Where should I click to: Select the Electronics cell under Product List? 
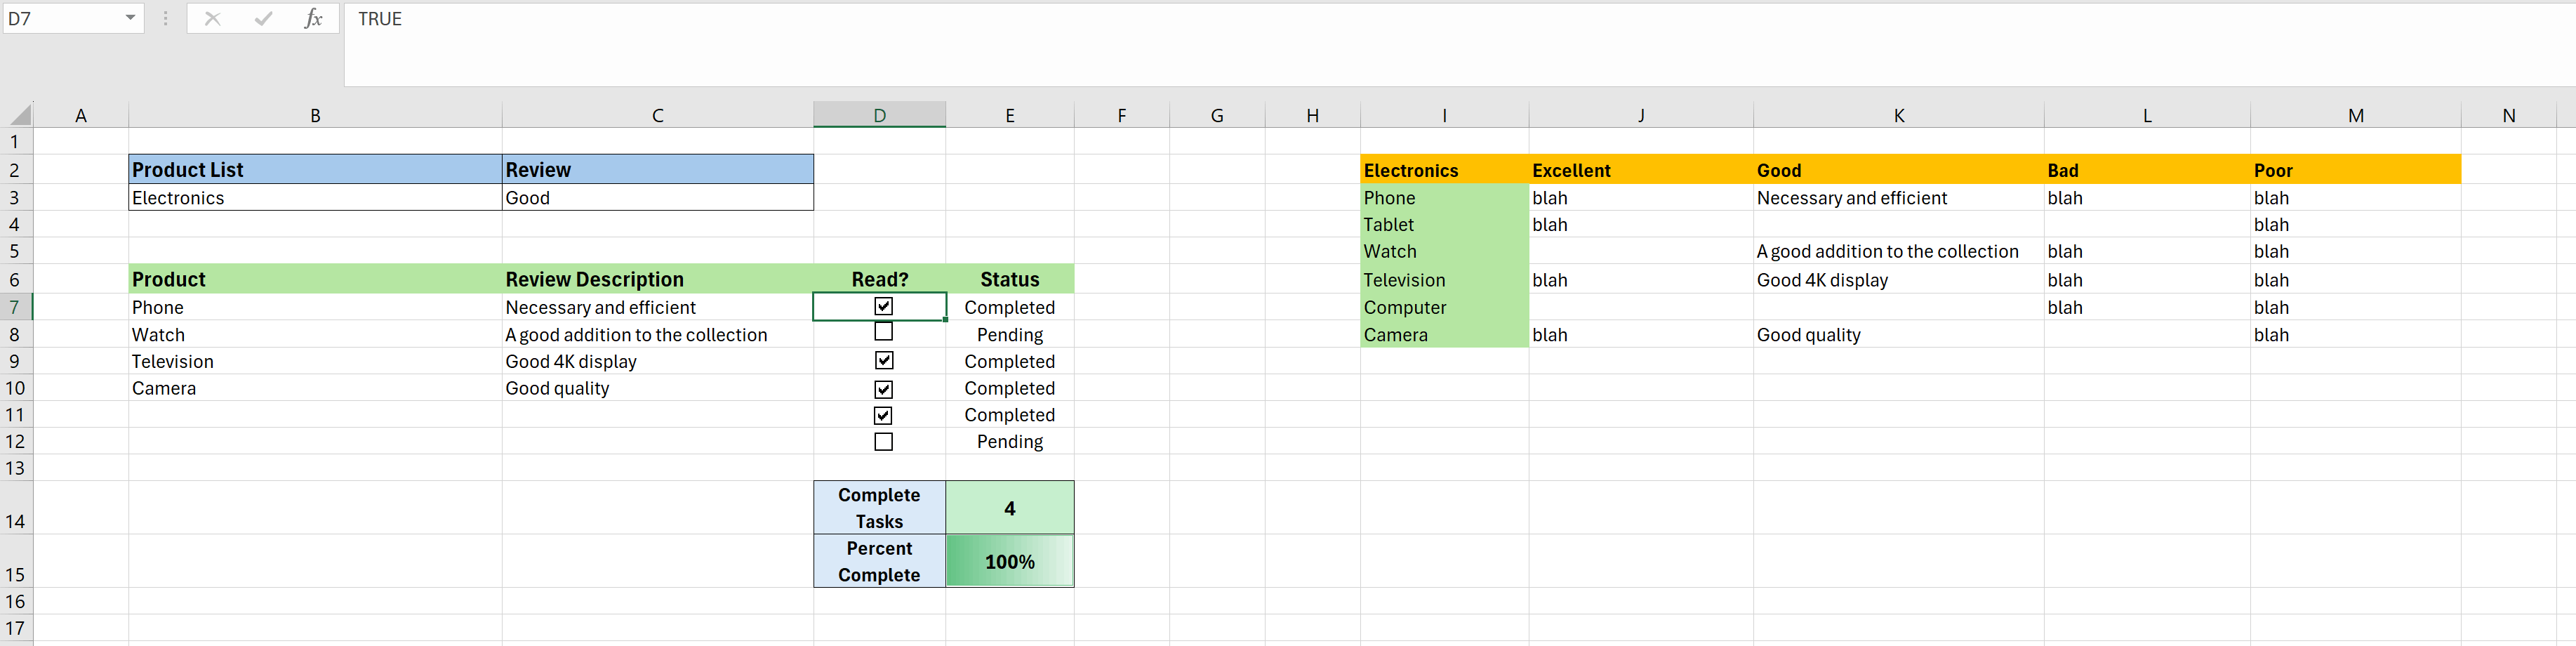click(315, 197)
